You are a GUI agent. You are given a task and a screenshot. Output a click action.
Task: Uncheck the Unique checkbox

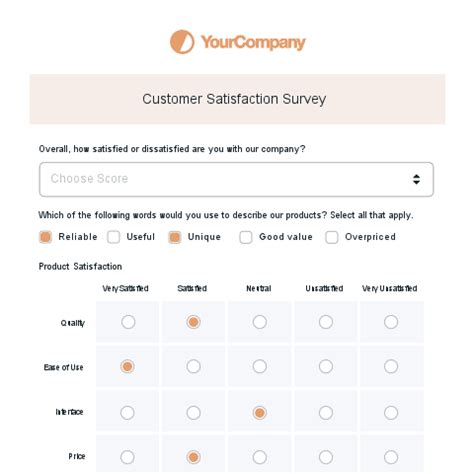[175, 237]
